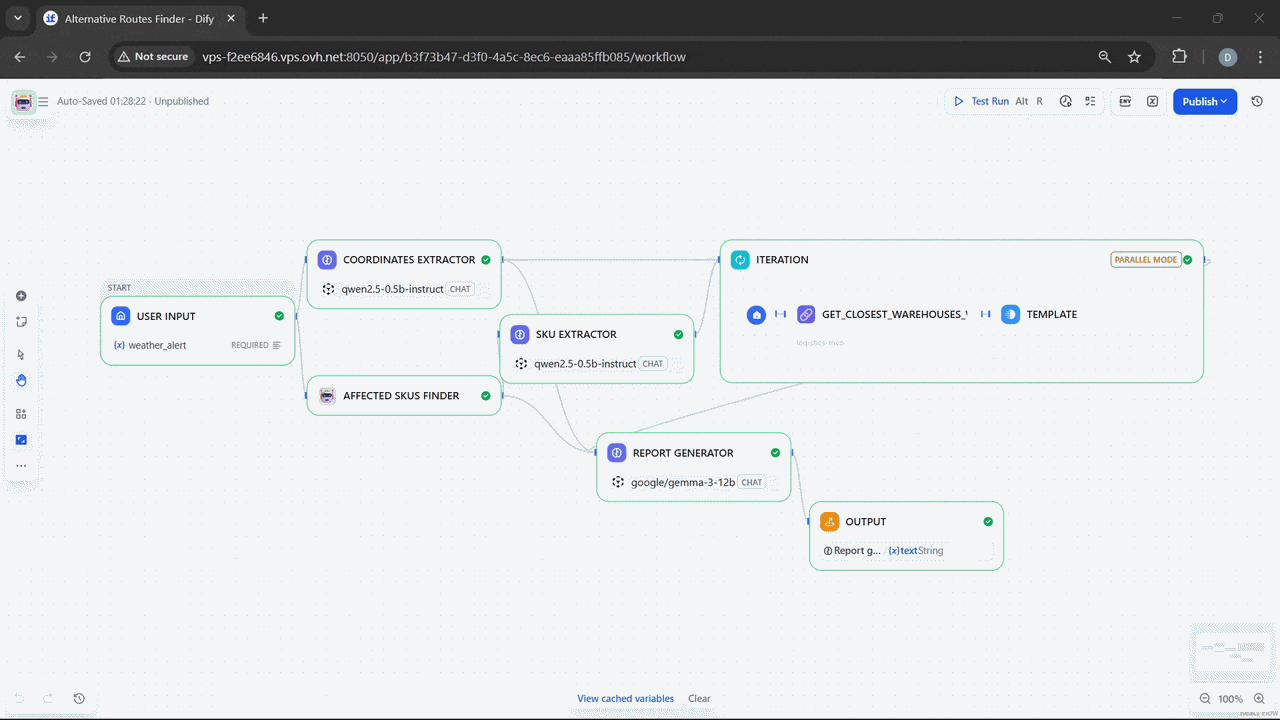Open Chrome's browser menu

pyautogui.click(x=1261, y=57)
